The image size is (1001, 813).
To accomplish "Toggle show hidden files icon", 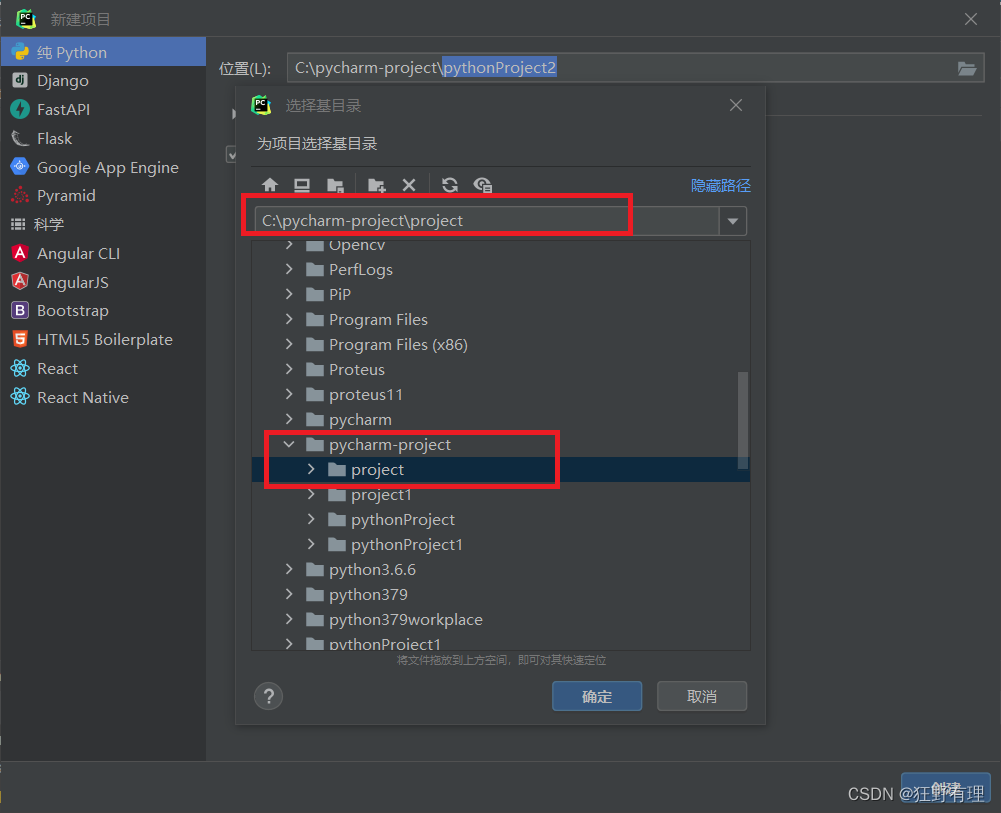I will [483, 185].
